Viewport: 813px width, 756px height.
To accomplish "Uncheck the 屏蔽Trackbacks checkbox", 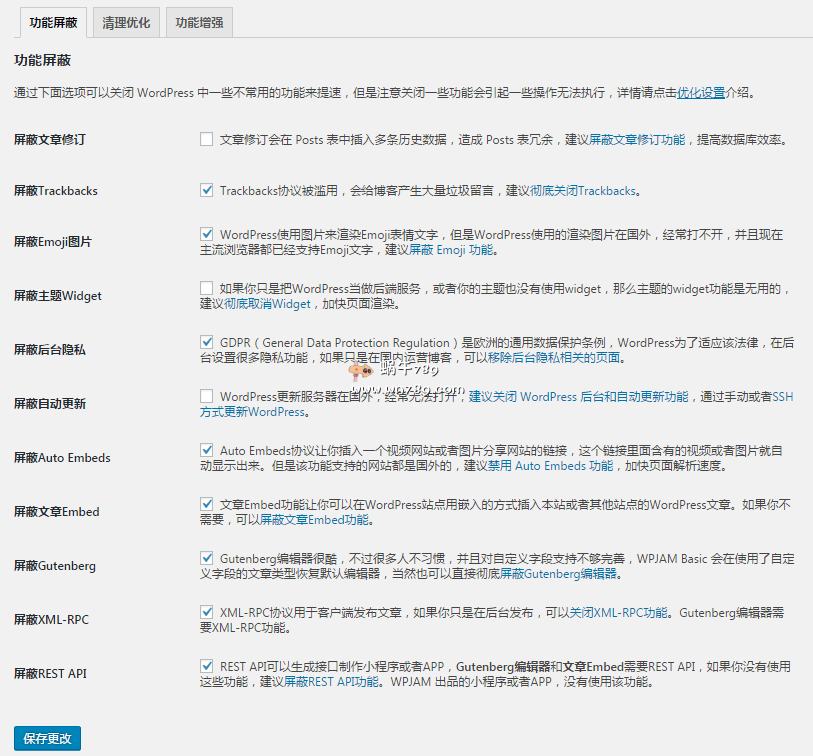I will pos(207,190).
